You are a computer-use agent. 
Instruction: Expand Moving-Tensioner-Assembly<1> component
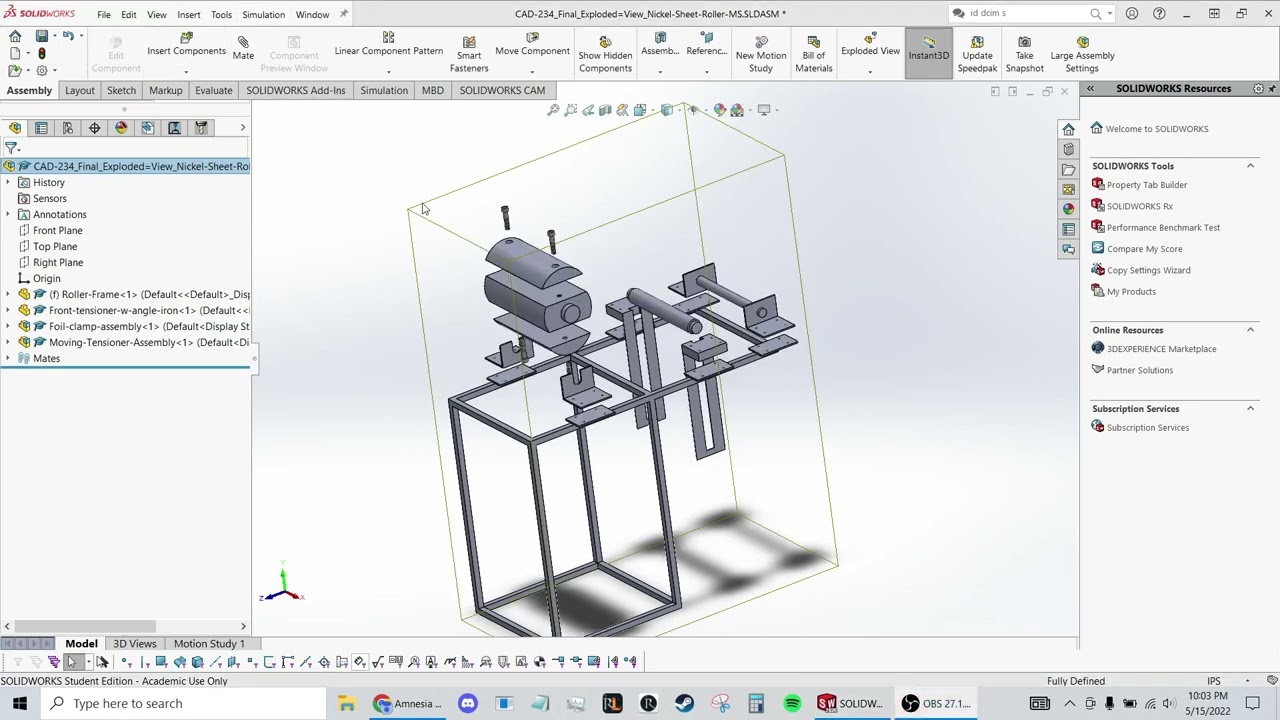pyautogui.click(x=8, y=342)
